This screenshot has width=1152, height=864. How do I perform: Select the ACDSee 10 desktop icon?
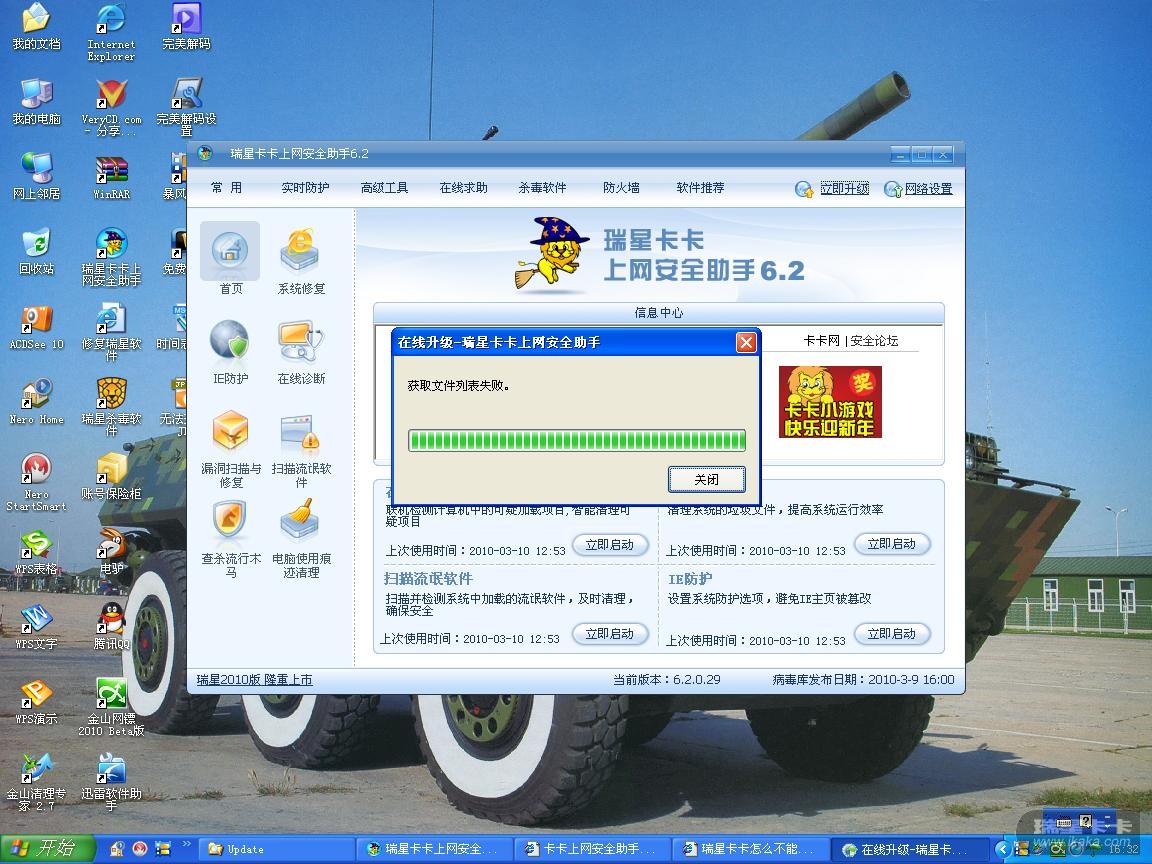point(36,322)
